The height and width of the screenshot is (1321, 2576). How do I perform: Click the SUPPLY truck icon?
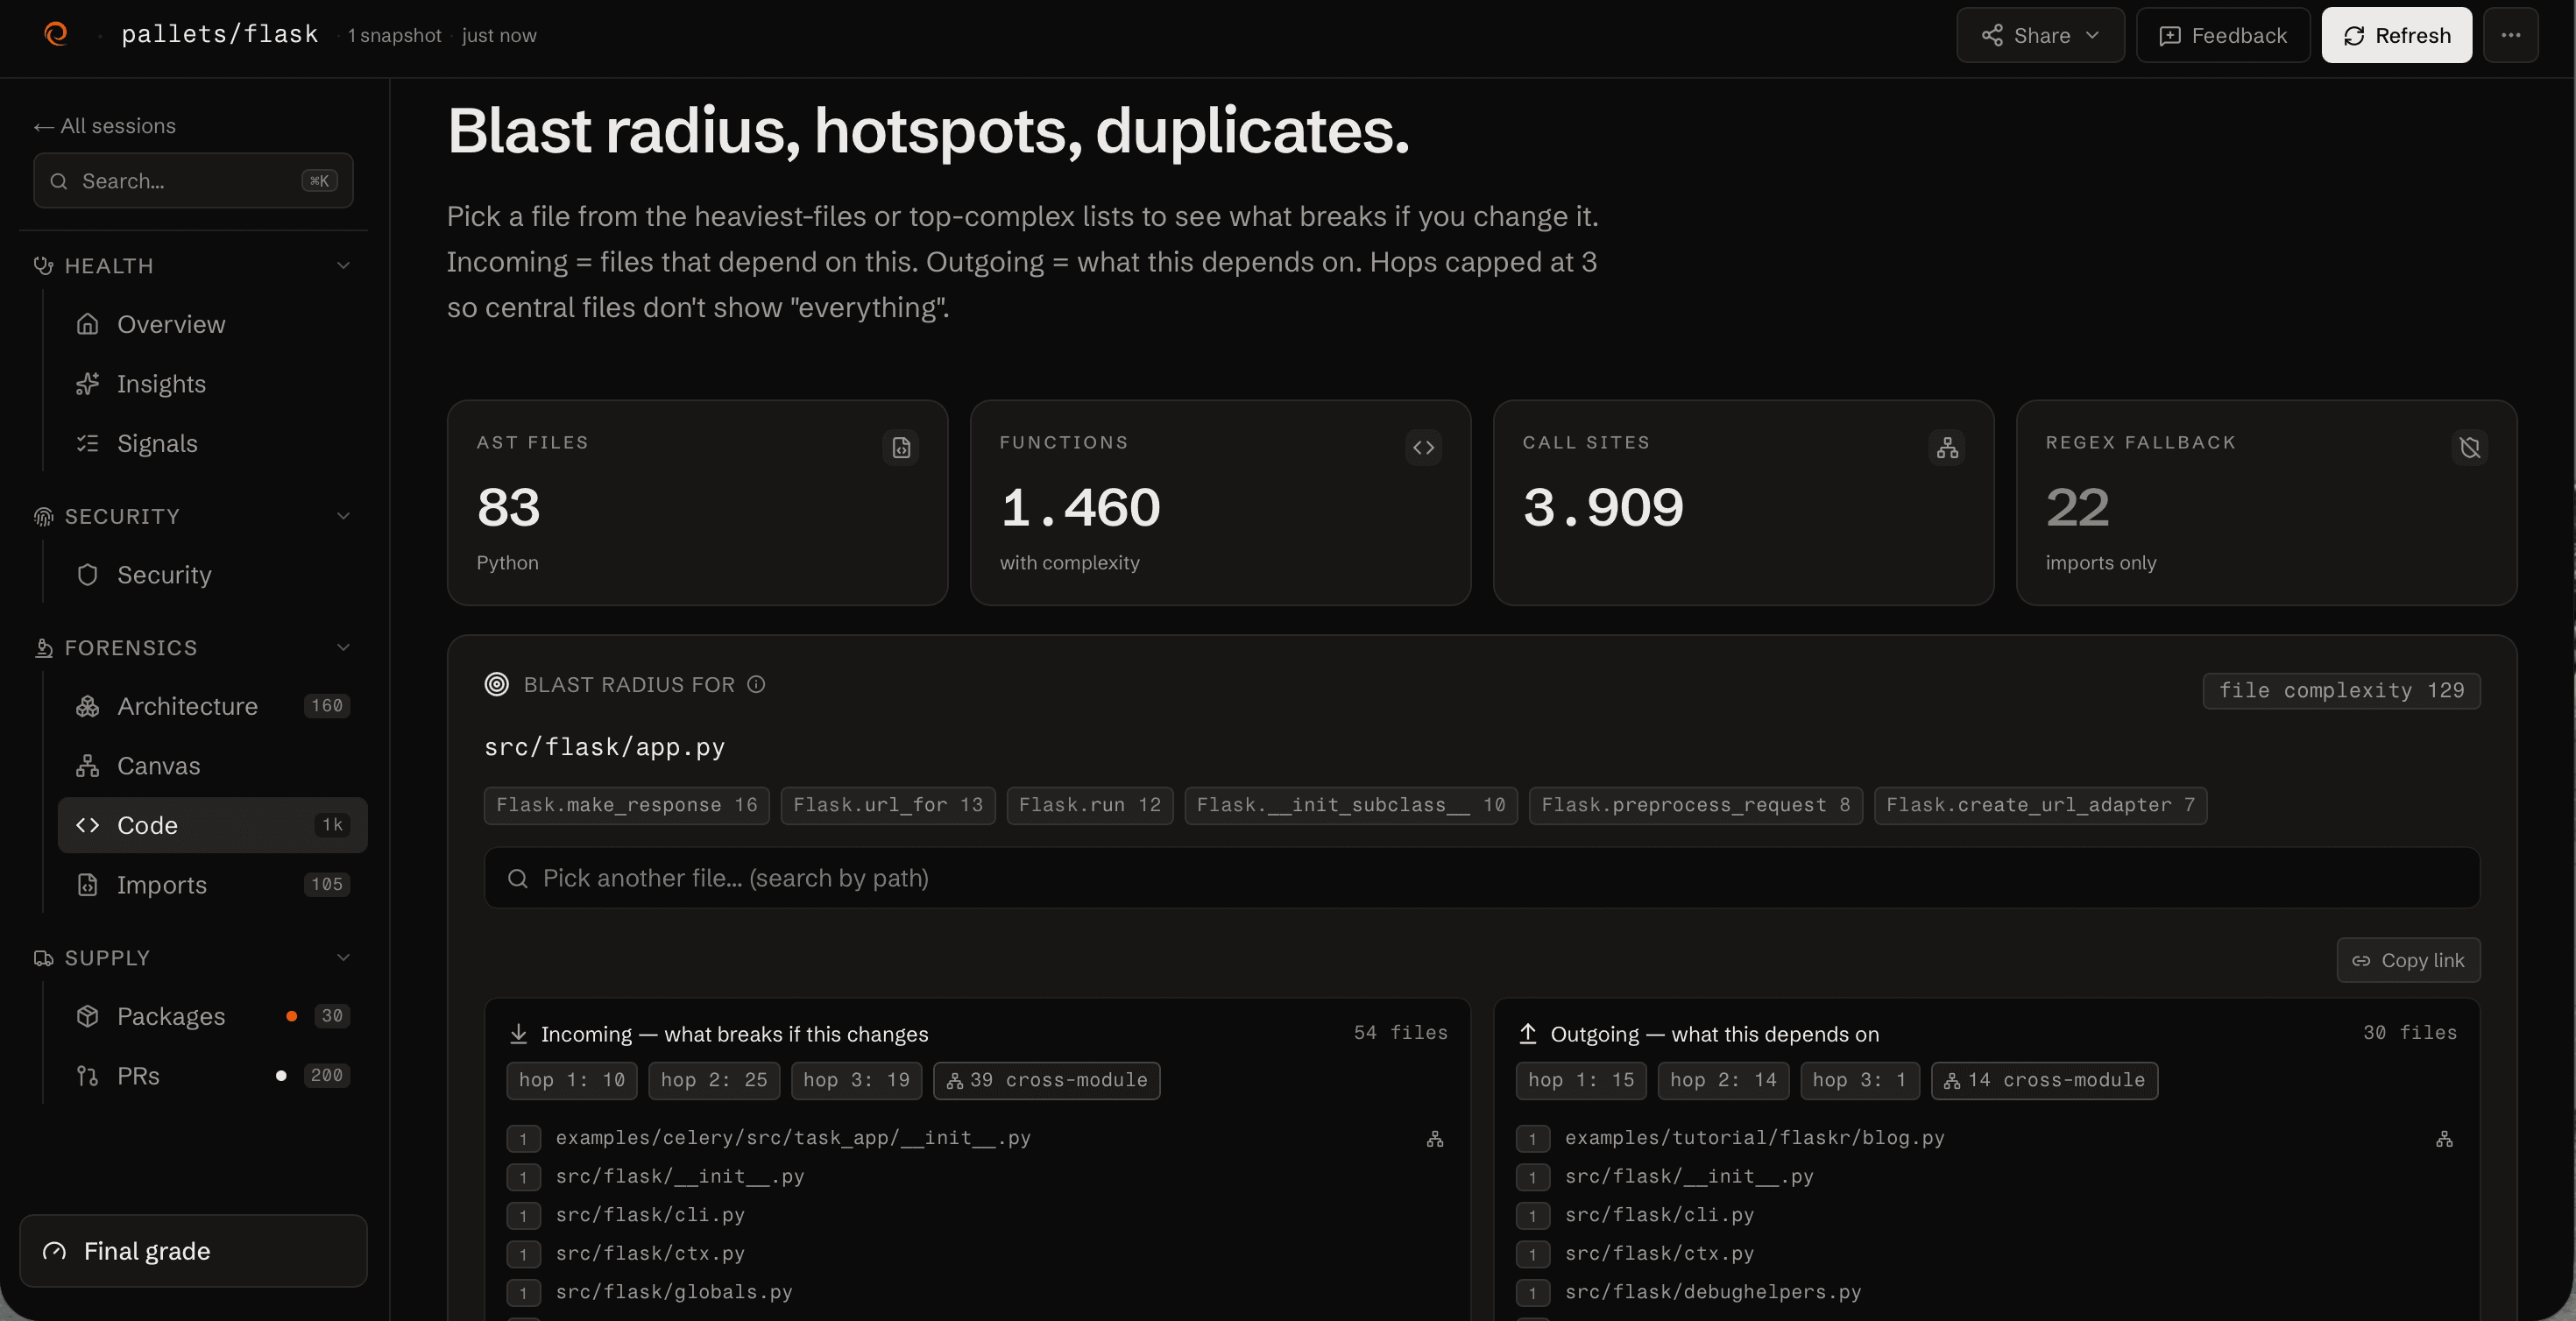pyautogui.click(x=43, y=959)
